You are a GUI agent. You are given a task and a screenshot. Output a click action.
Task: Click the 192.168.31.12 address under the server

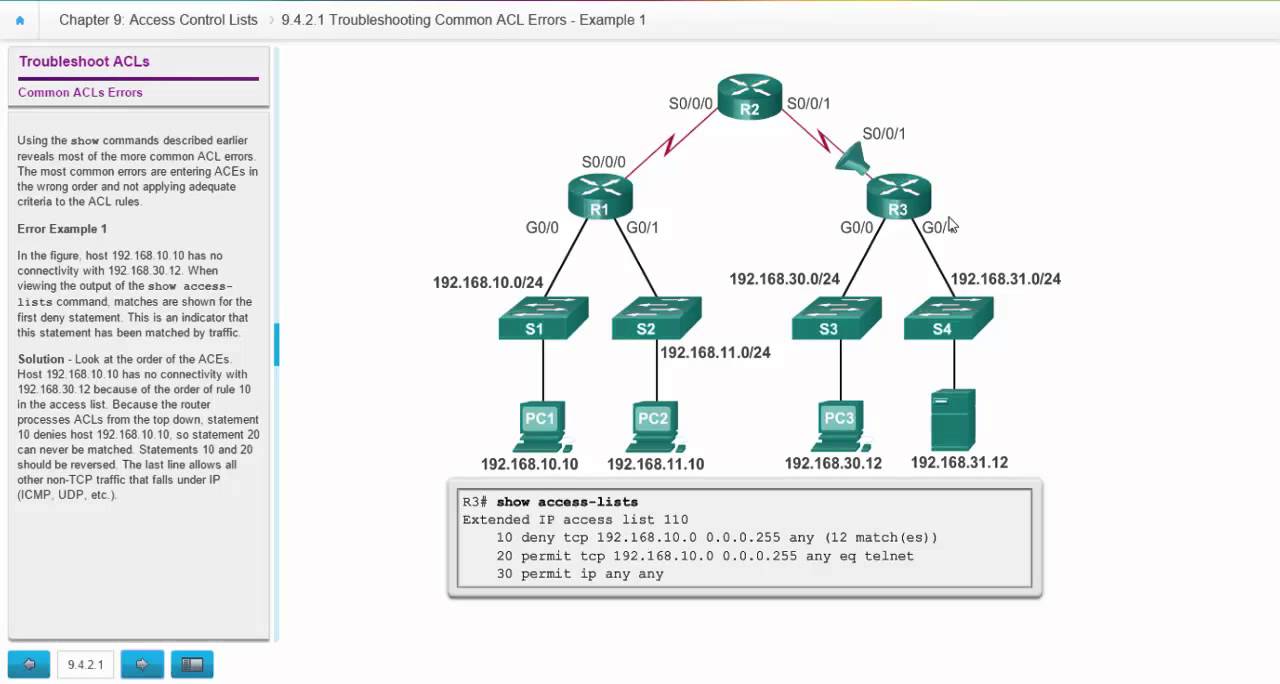(959, 462)
